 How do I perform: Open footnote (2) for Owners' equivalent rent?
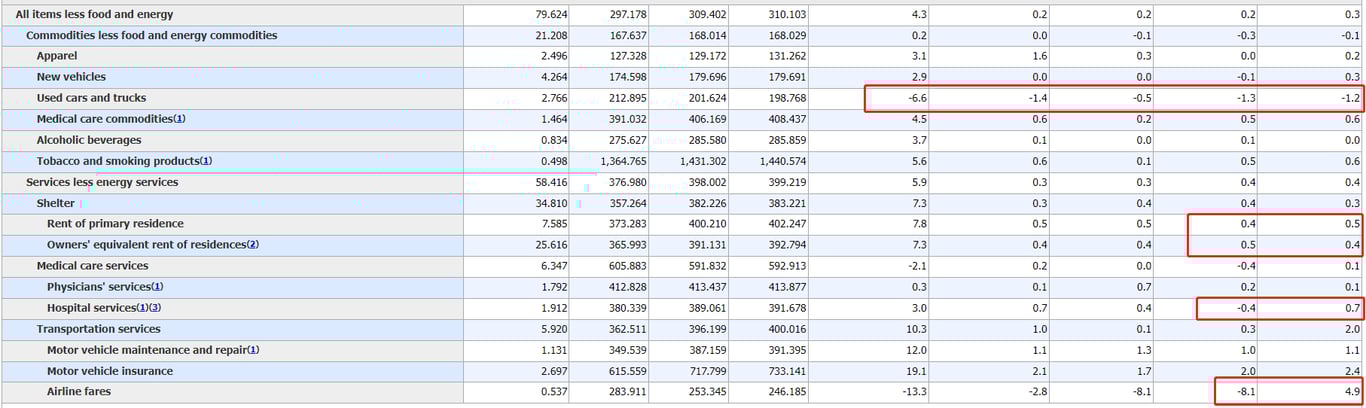253,245
